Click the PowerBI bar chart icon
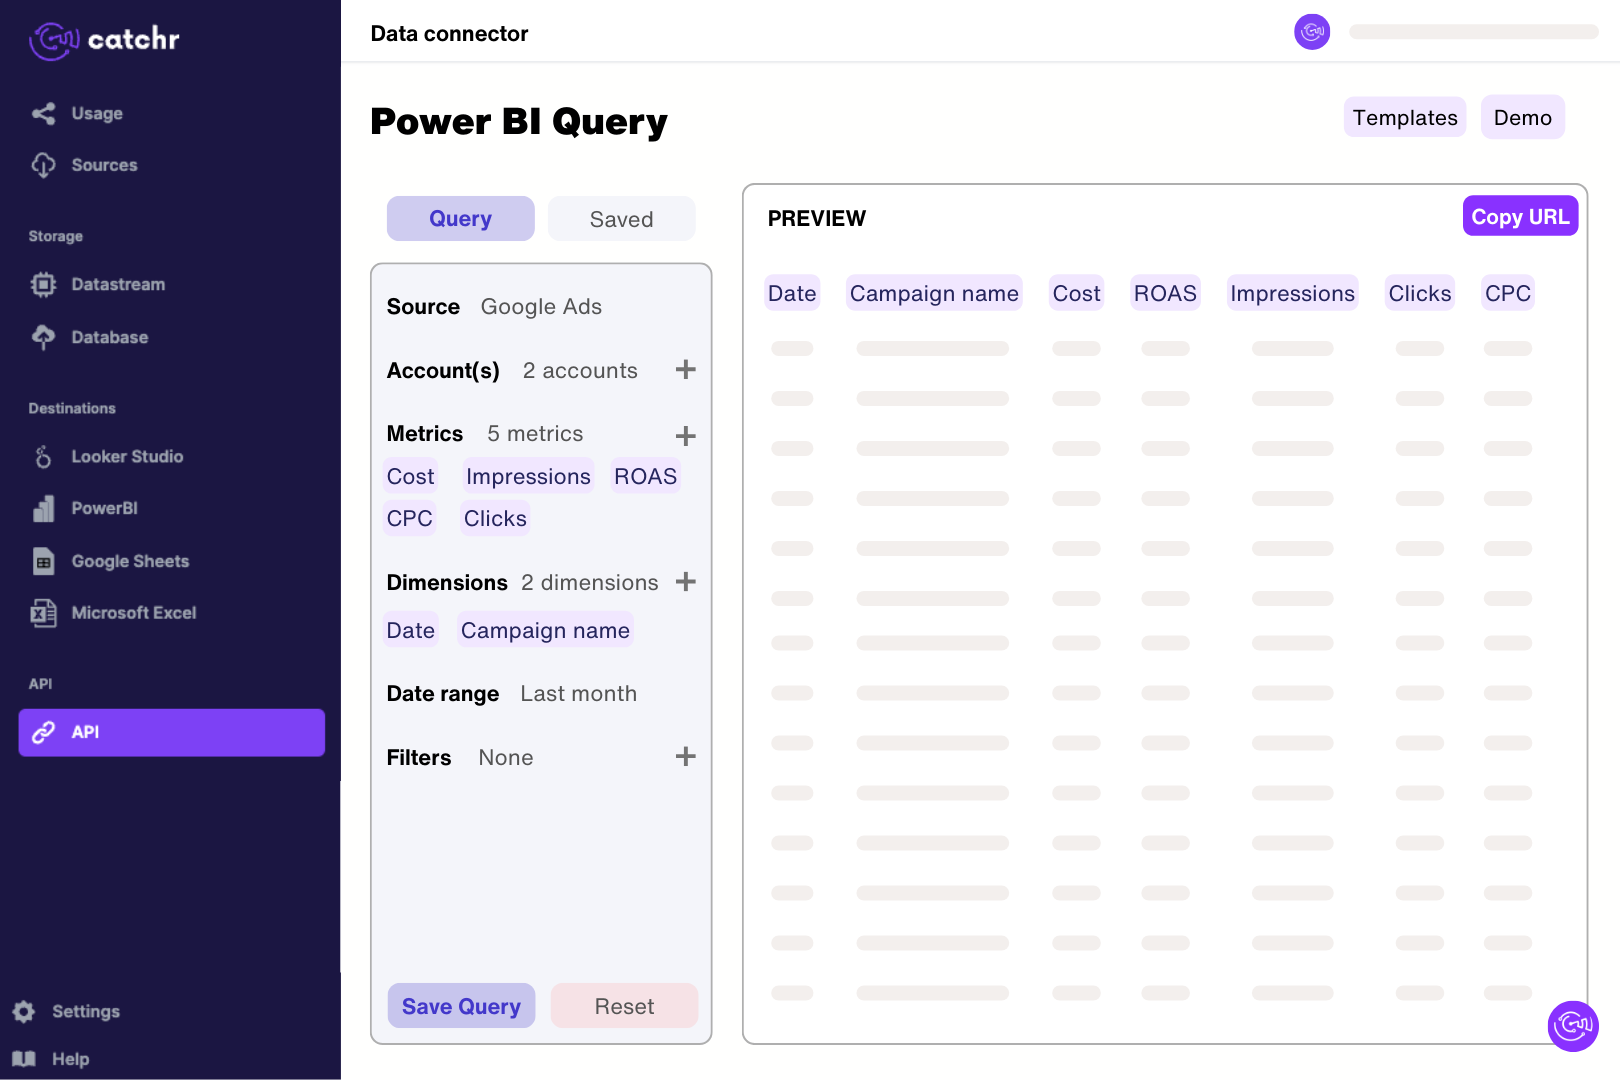 (x=43, y=508)
